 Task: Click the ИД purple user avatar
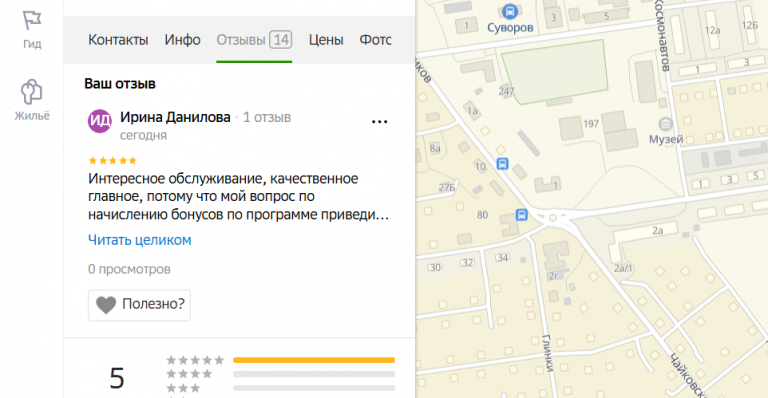tap(99, 121)
